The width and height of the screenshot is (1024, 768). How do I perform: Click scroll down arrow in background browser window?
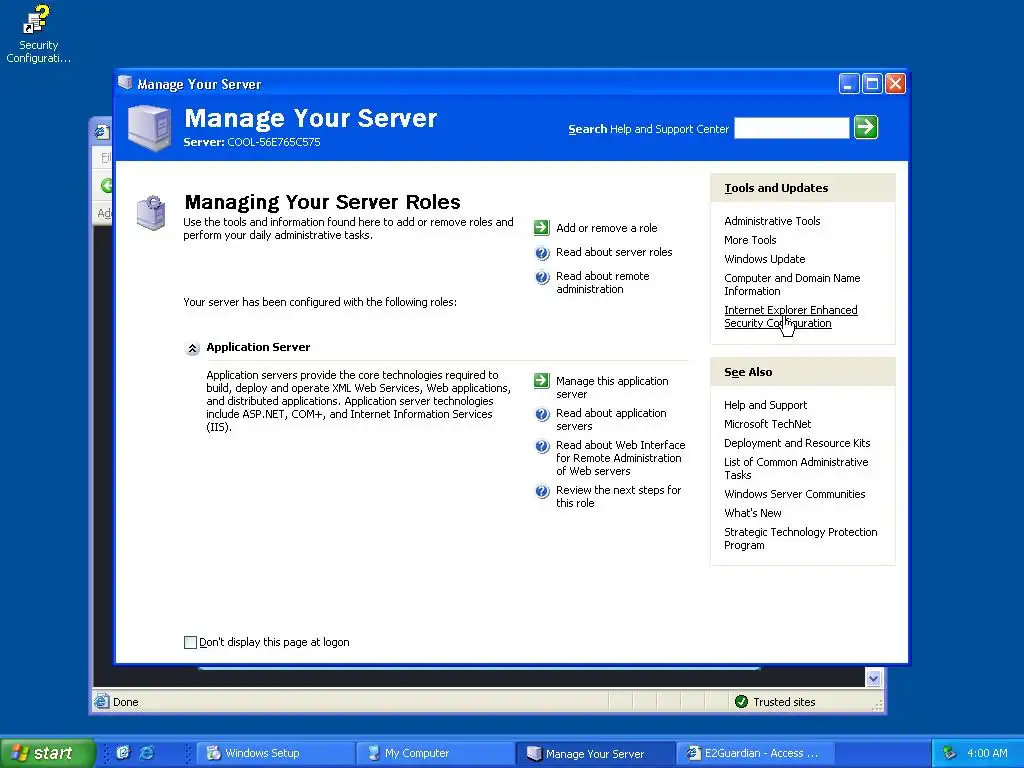[x=873, y=679]
